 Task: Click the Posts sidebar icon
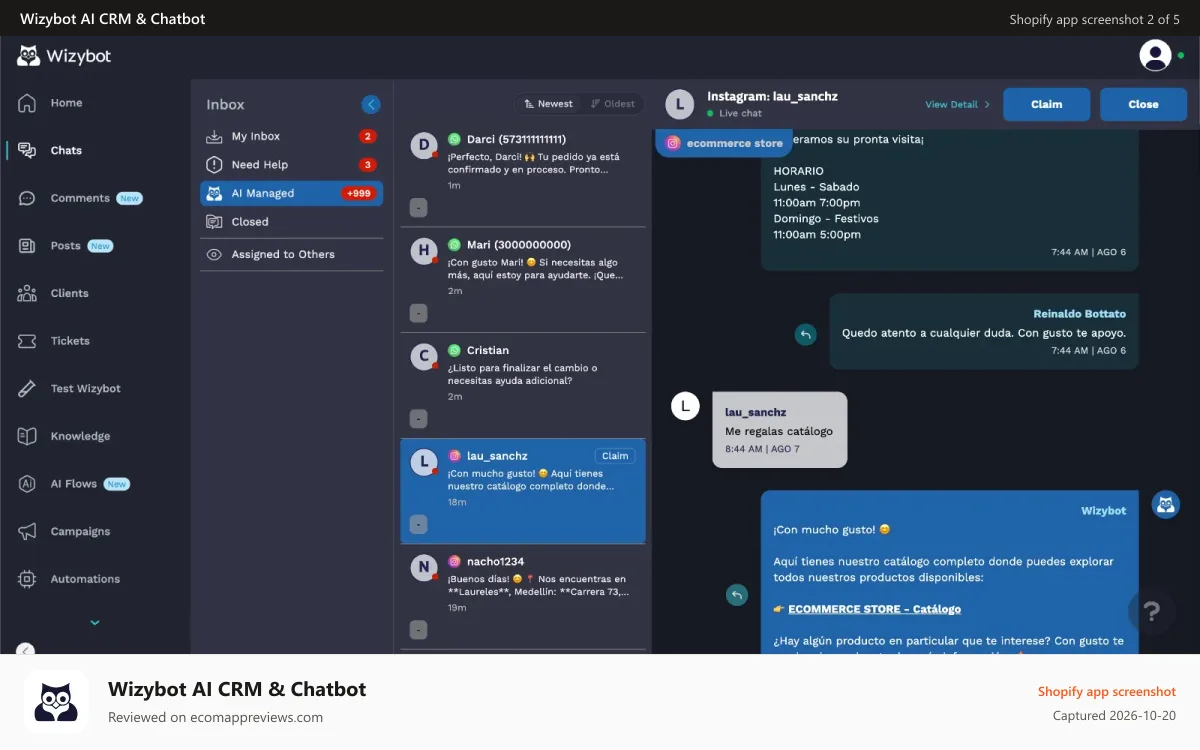point(27,246)
